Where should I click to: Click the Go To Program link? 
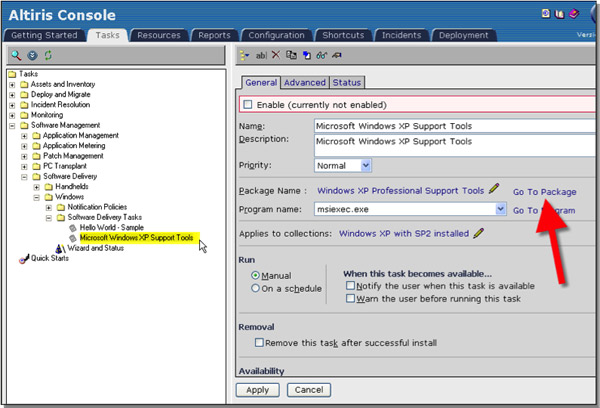544,210
